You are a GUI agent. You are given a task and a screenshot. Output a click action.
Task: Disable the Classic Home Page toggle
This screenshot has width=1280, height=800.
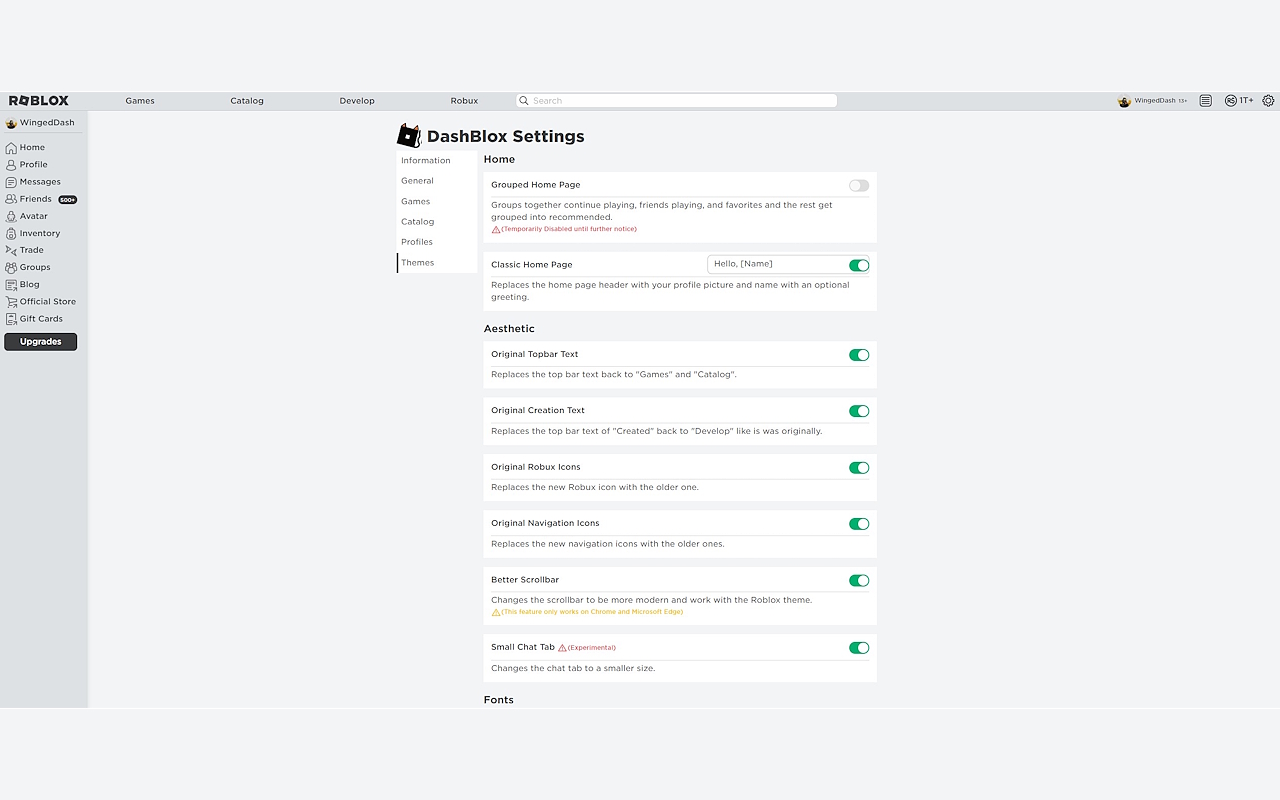pos(858,265)
